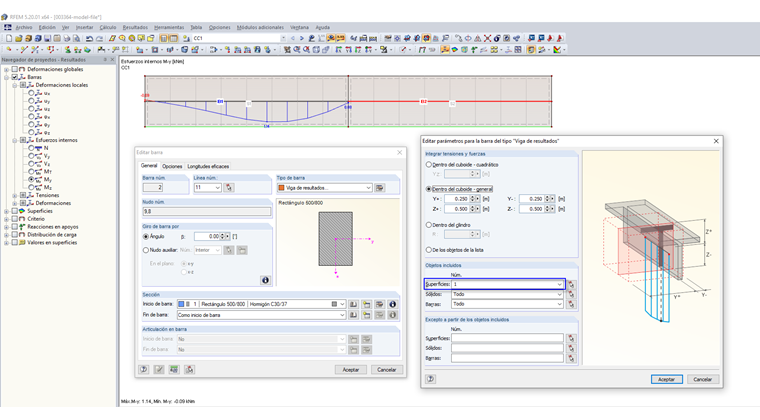Switch to the Longitudes eficaces tab

208,166
